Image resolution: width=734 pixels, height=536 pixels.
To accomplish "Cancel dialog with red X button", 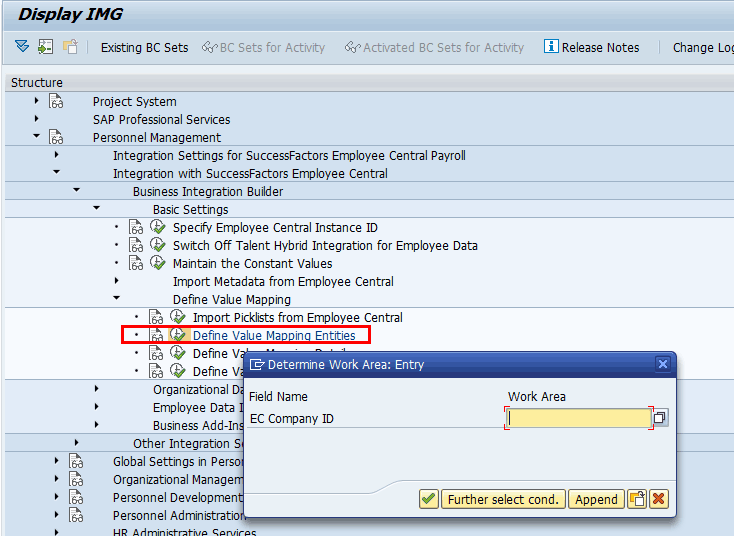I will [659, 499].
